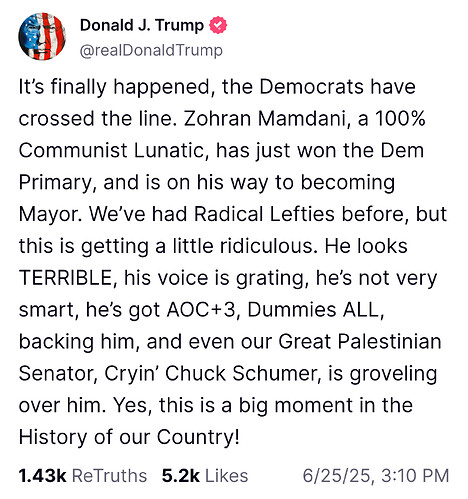Open Donald J. Trump display name

142,25
